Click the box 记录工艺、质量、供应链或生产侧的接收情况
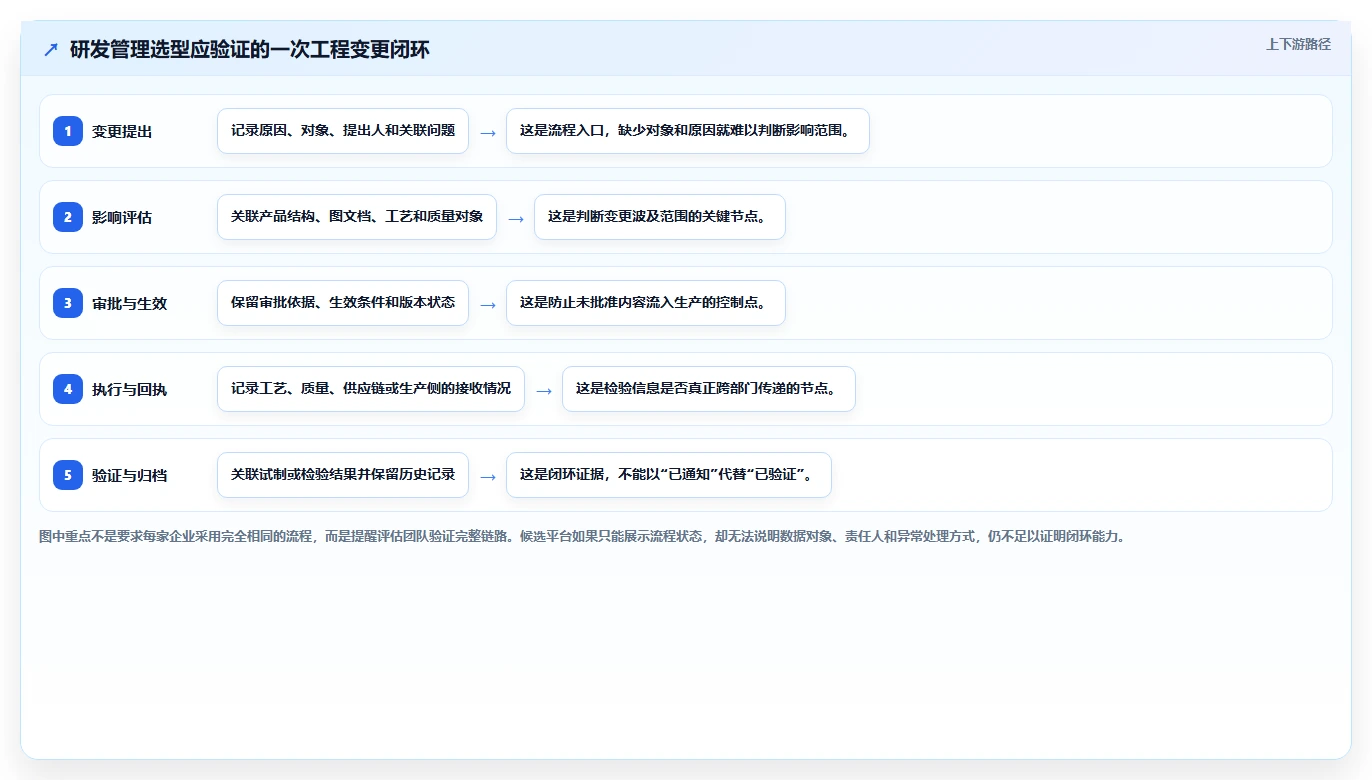Screen dimensions: 1372x780 point(371,389)
